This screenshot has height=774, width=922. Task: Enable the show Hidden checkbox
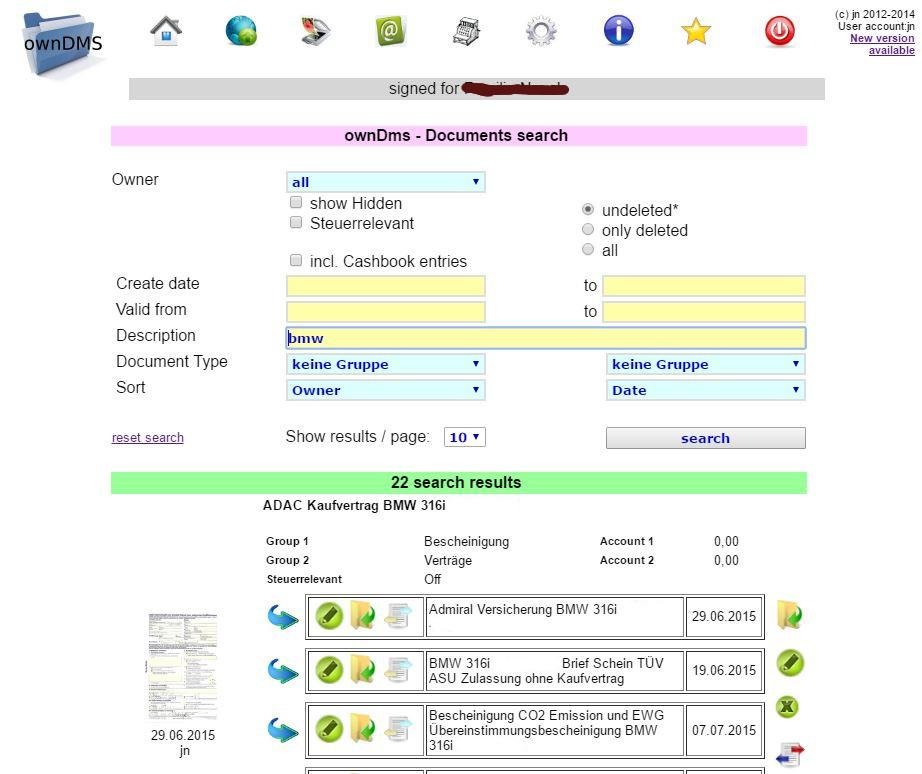pyautogui.click(x=296, y=202)
